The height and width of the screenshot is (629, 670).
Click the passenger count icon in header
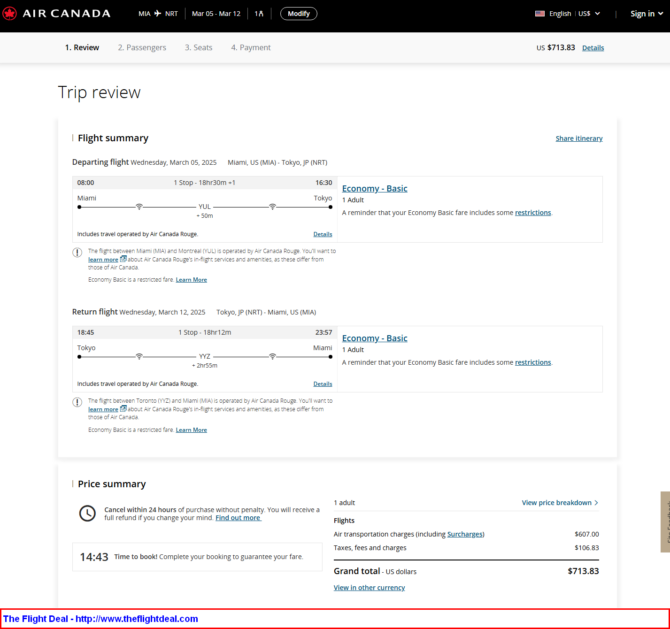tap(259, 14)
